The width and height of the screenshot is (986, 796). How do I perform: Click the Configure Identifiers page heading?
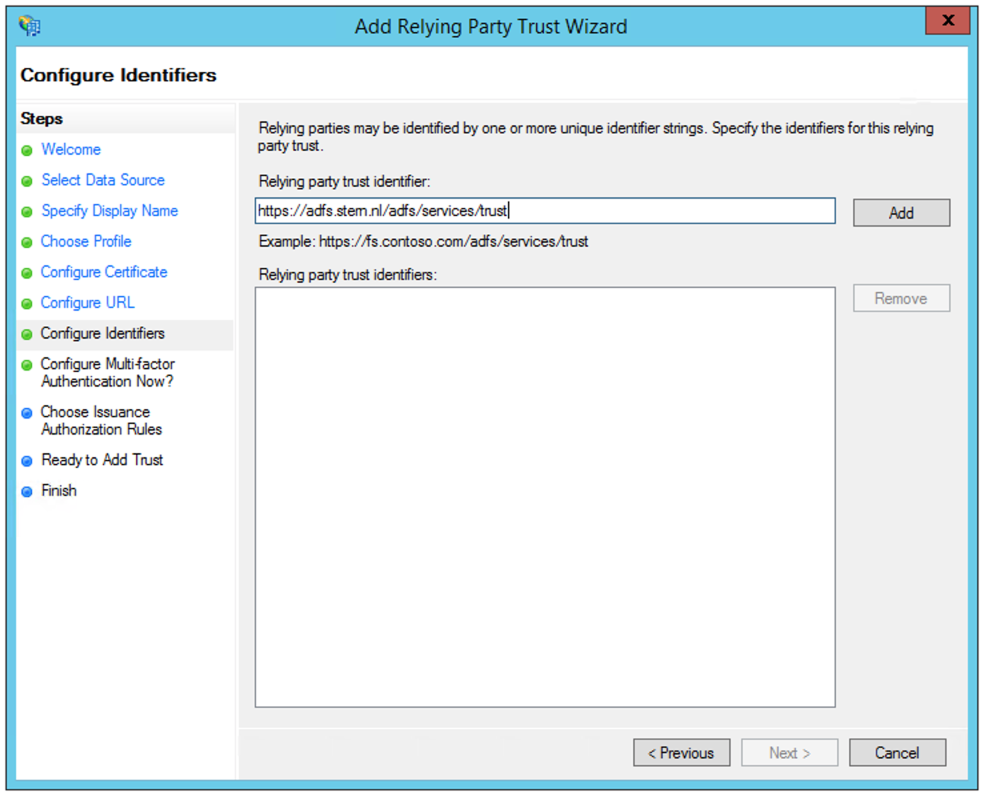(x=118, y=75)
